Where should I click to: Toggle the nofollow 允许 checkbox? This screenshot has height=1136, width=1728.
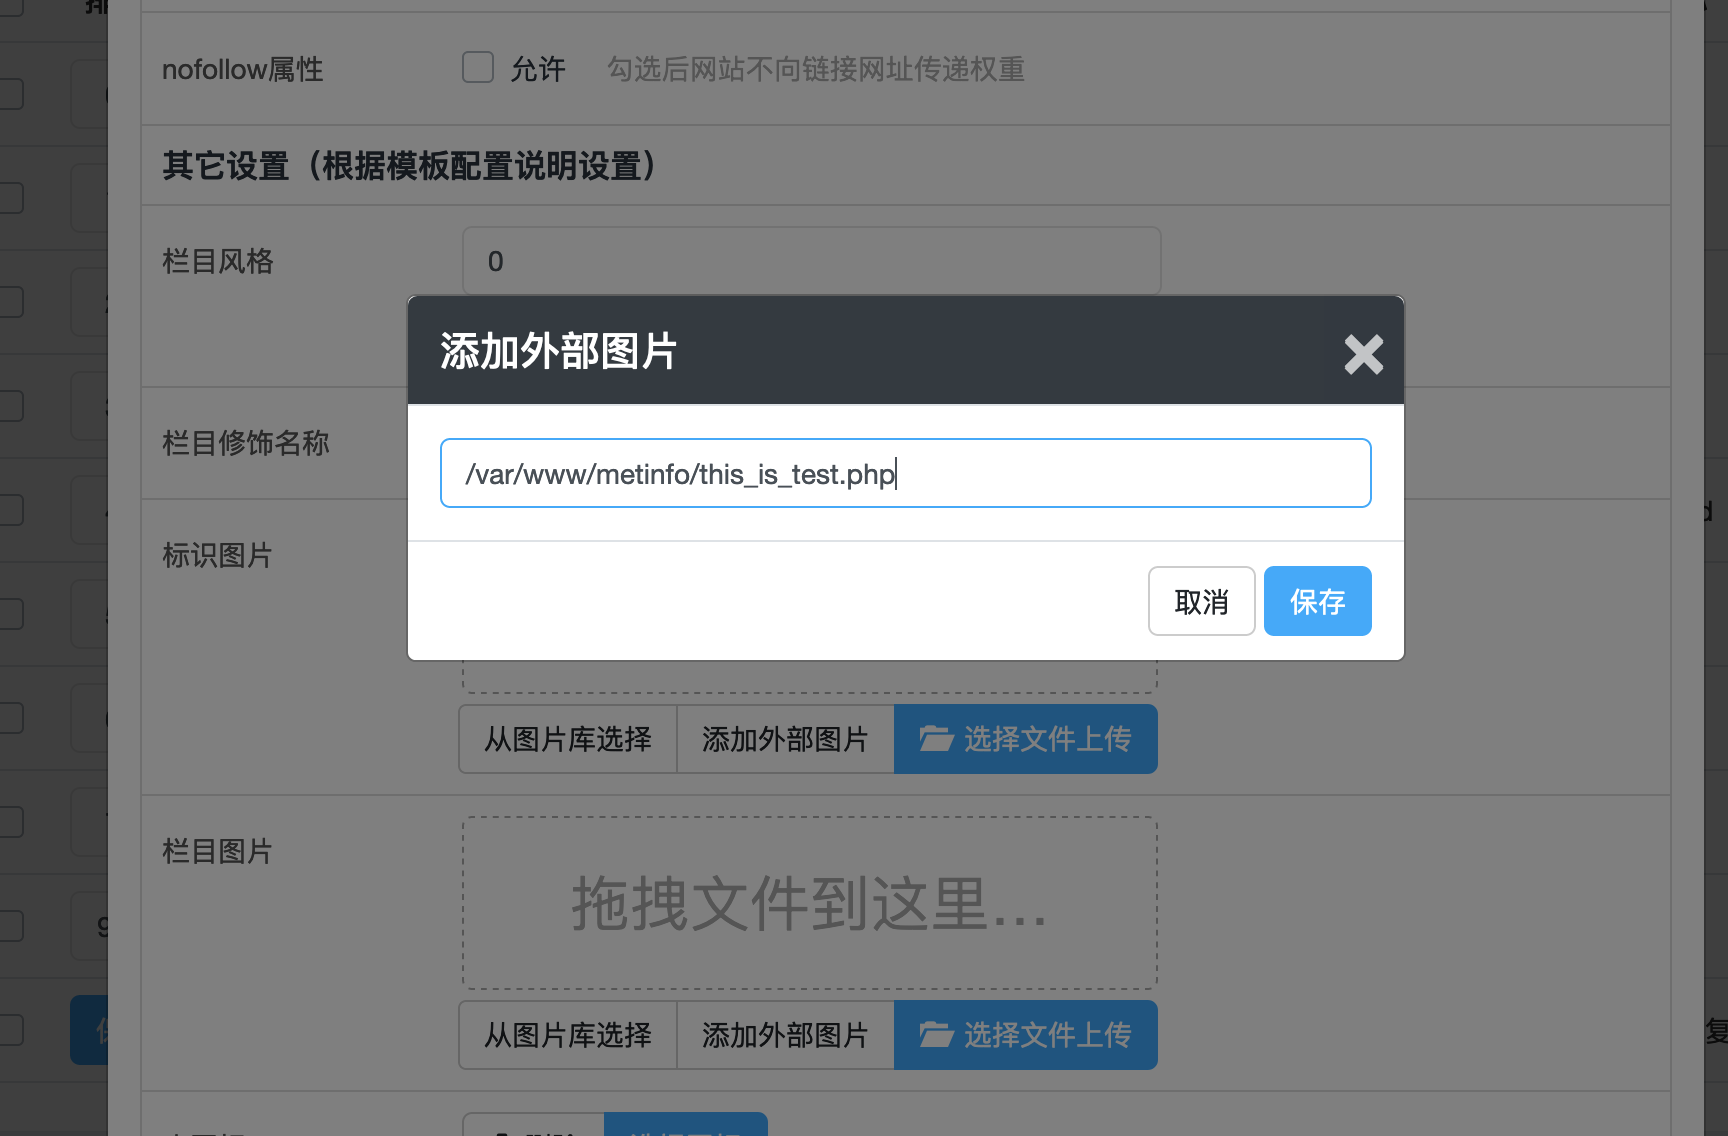point(478,67)
